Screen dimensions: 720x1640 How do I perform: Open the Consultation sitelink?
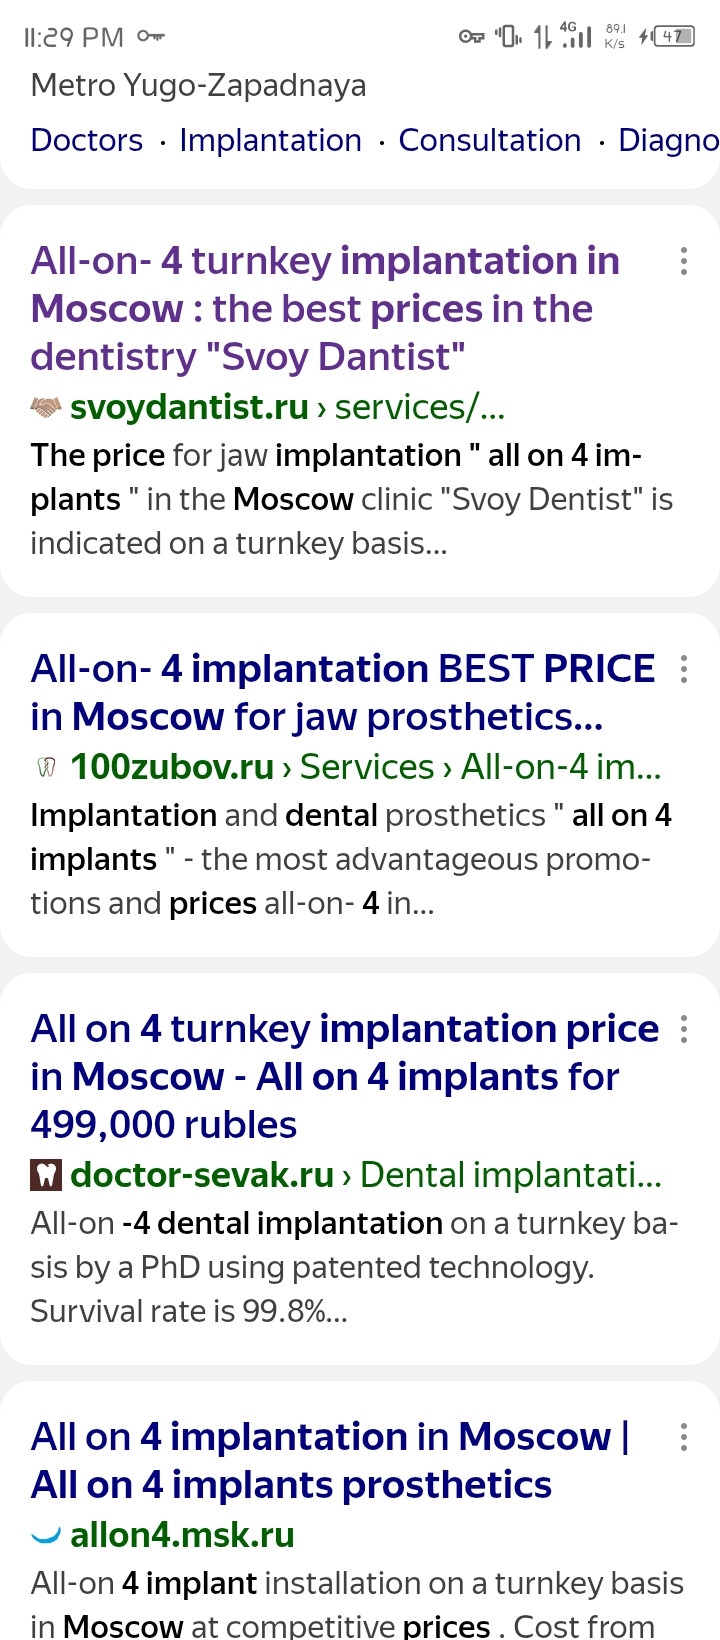pyautogui.click(x=489, y=141)
